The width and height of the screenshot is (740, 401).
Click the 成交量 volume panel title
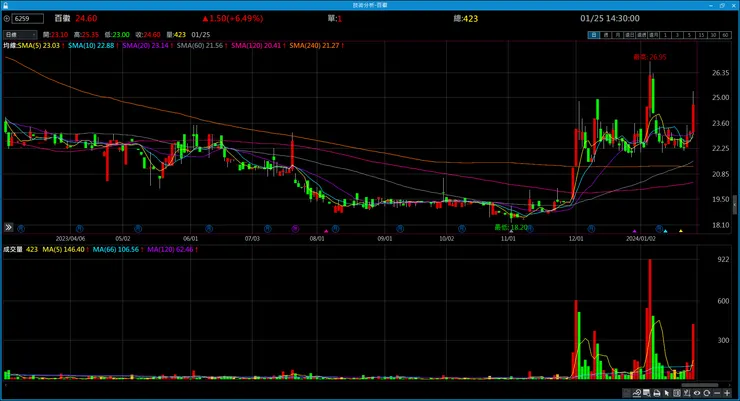[x=13, y=249]
